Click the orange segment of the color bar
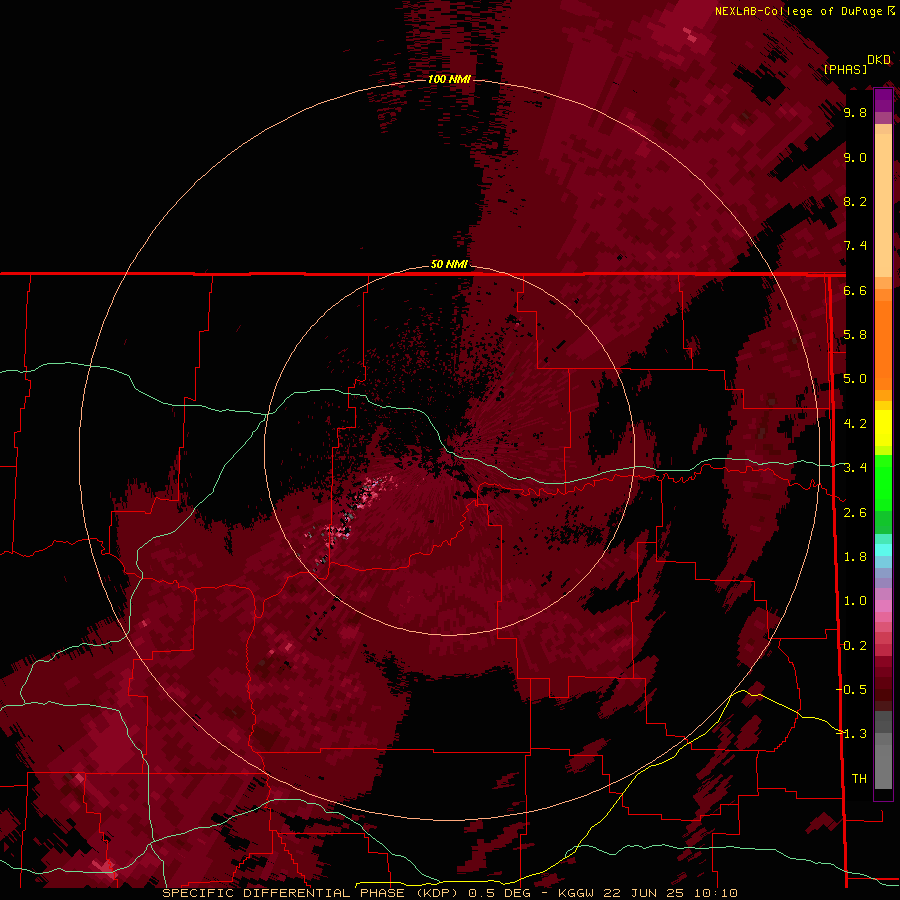The height and width of the screenshot is (900, 900). 883,344
